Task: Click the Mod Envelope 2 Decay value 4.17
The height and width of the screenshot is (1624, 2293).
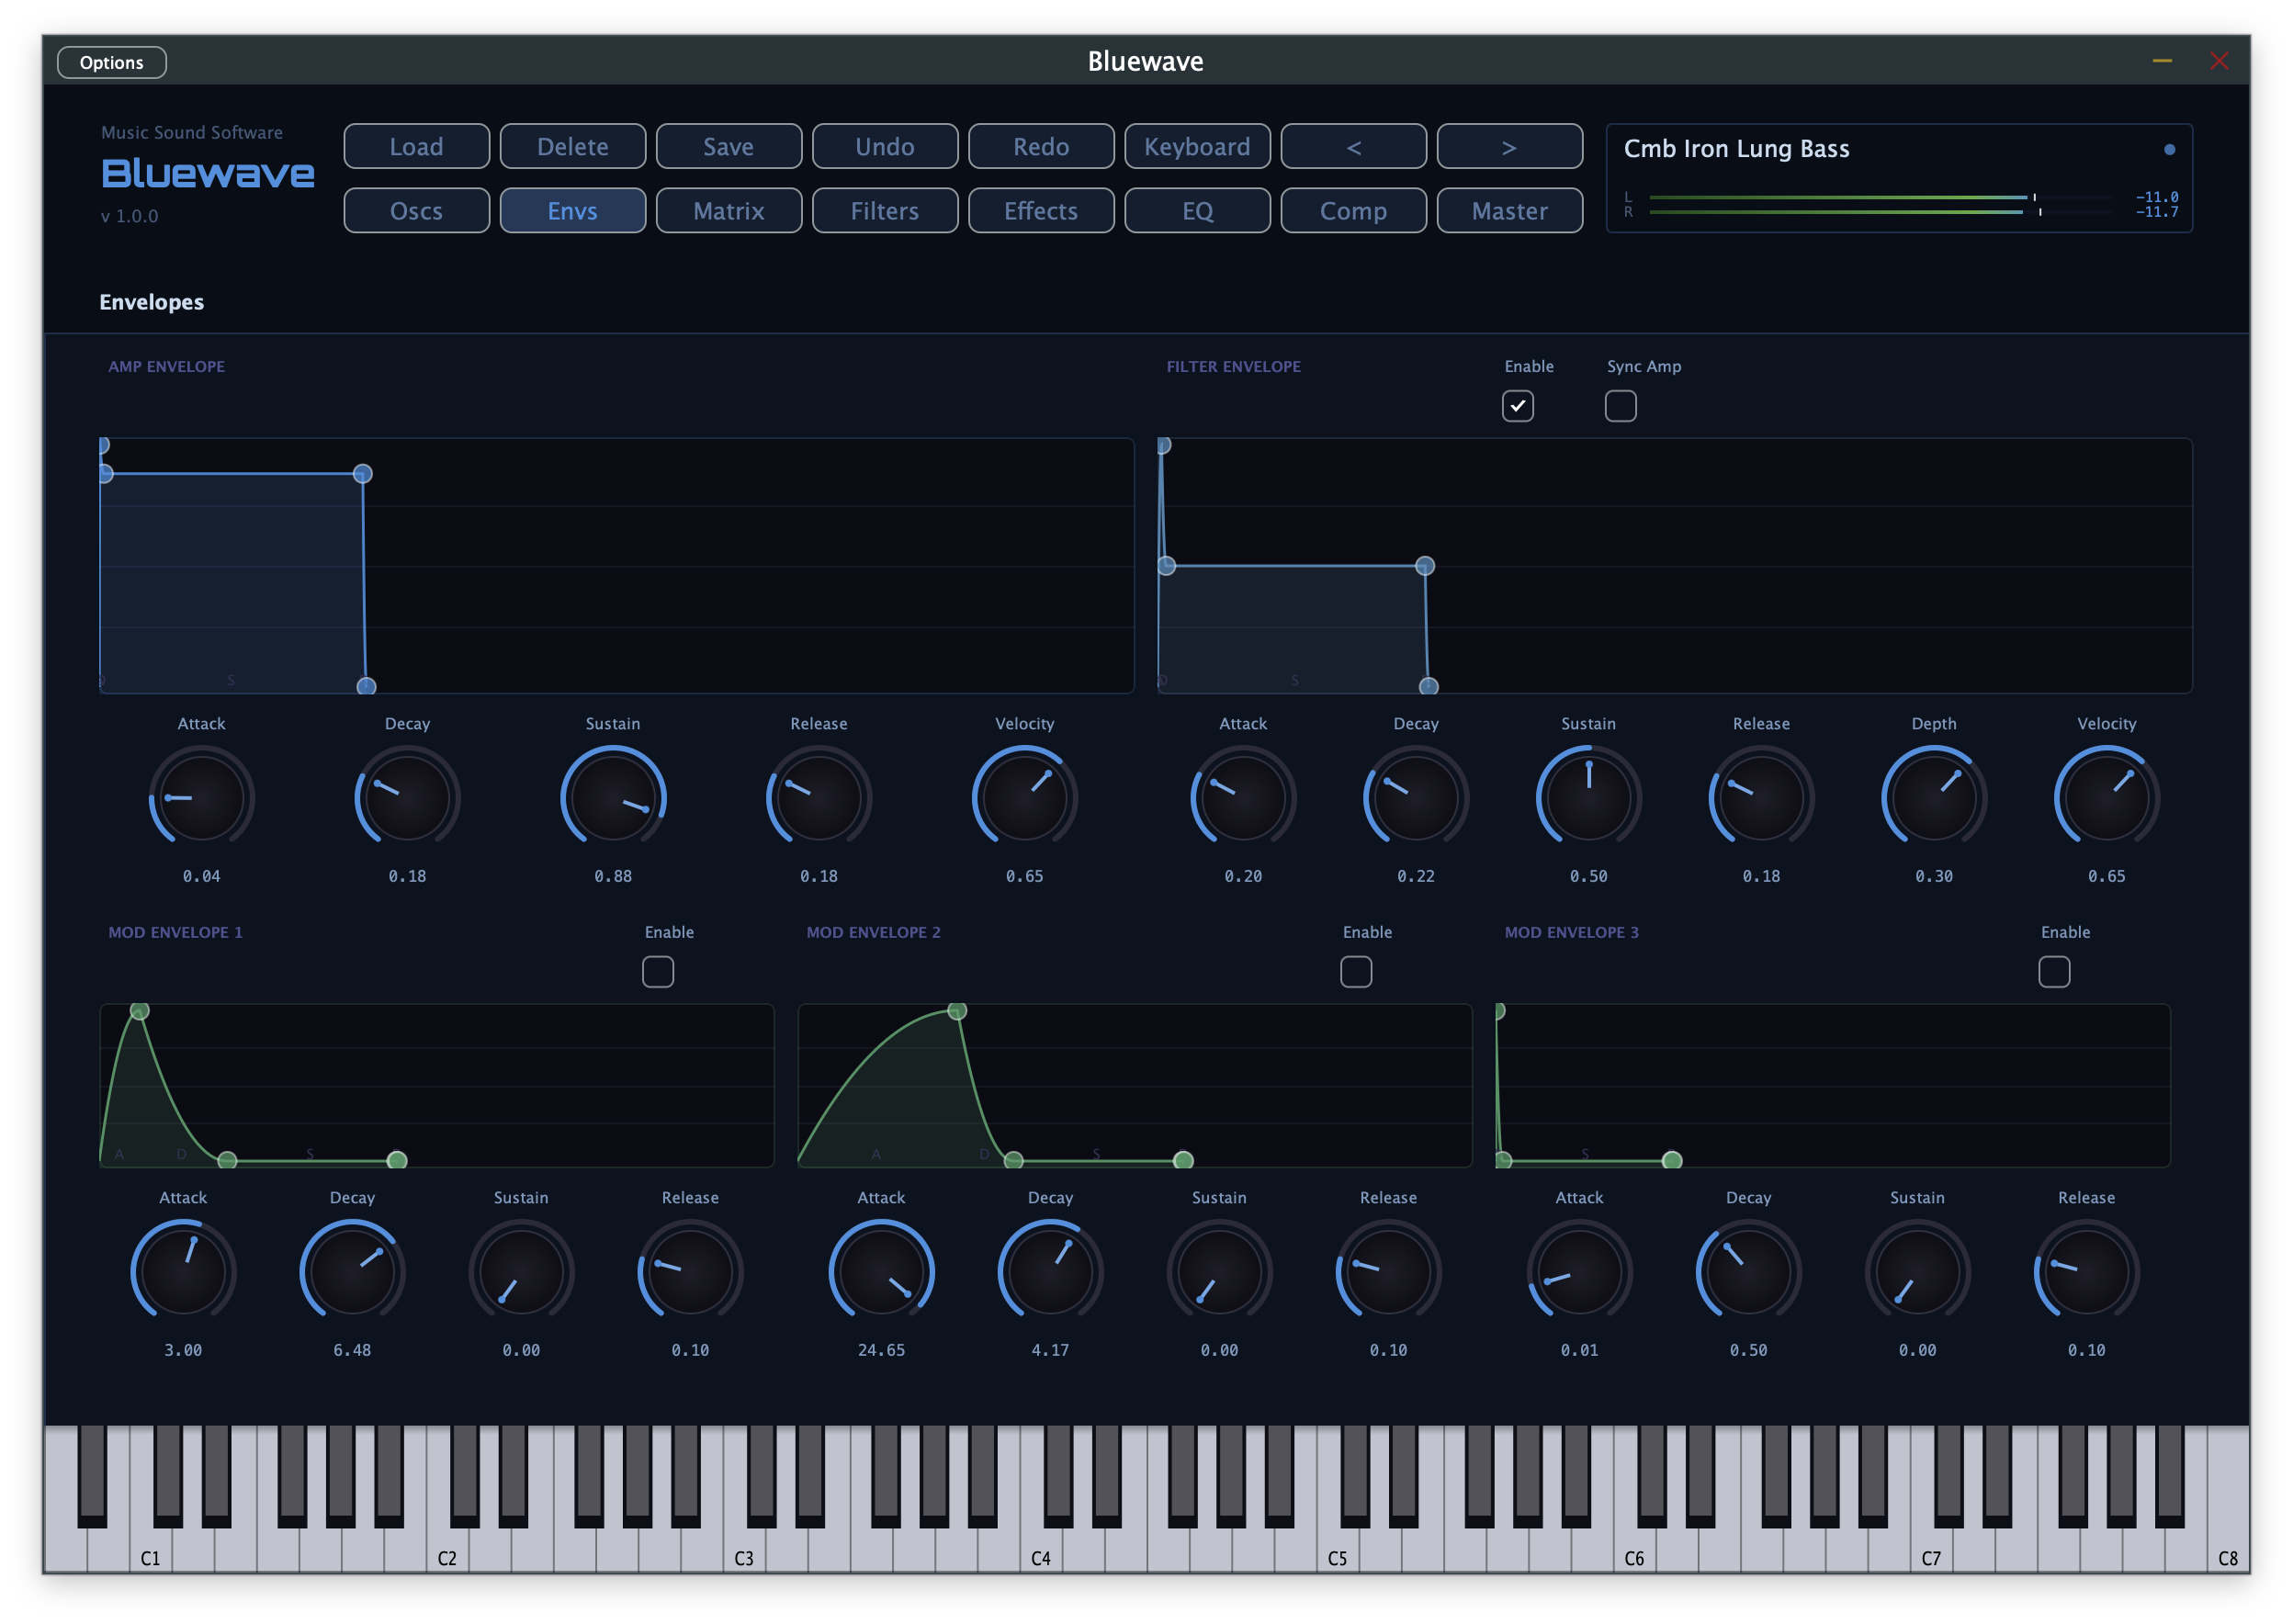Action: pos(1050,1350)
